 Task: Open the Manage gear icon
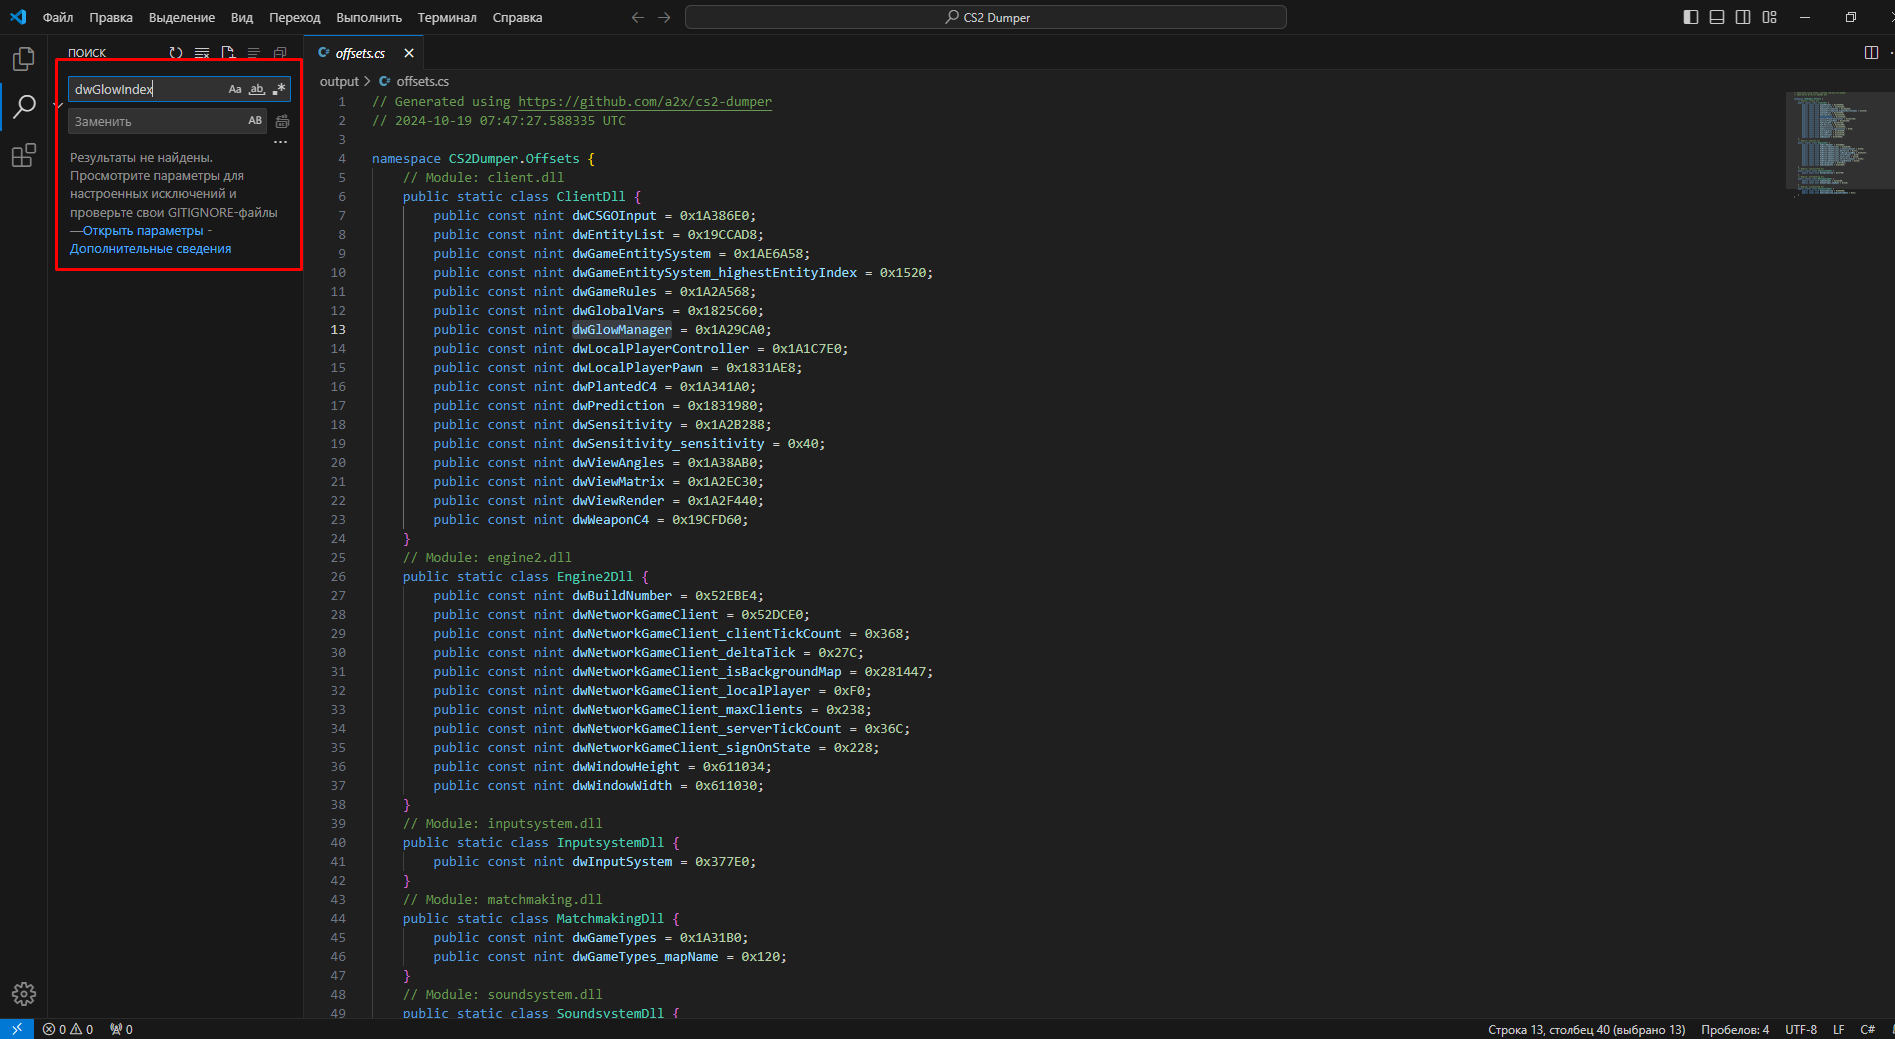24,993
